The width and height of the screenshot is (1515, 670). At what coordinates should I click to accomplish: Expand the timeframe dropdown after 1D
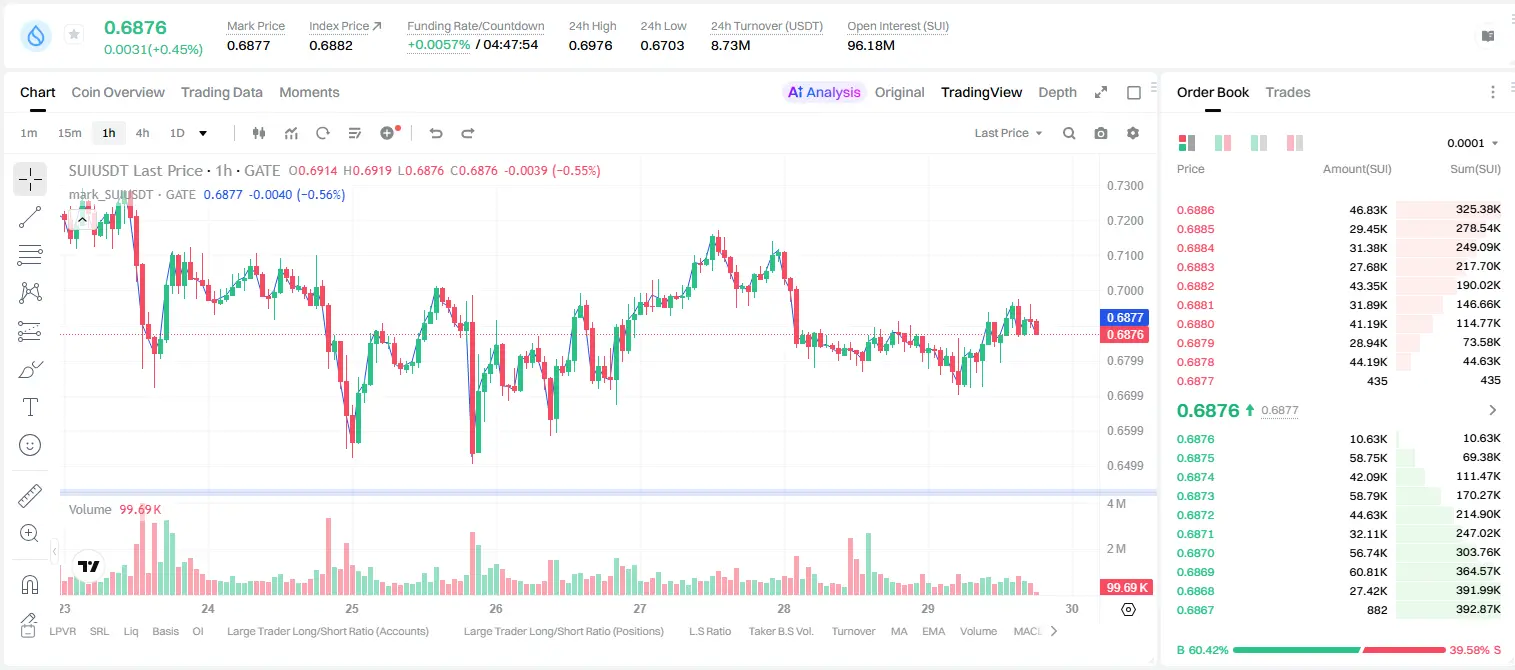203,133
